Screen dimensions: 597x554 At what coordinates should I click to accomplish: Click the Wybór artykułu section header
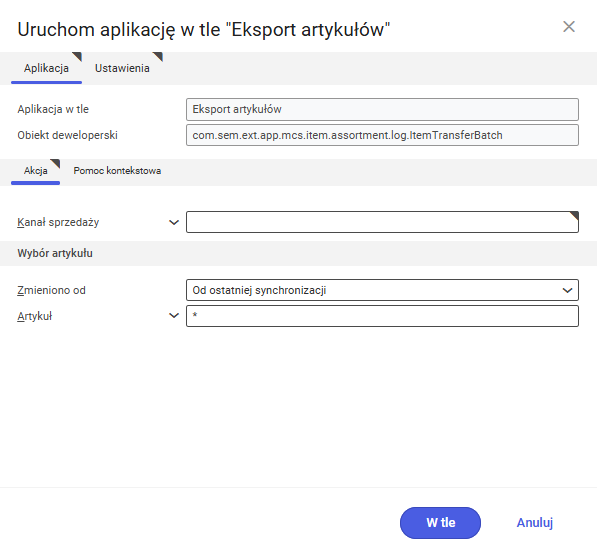tap(55, 253)
